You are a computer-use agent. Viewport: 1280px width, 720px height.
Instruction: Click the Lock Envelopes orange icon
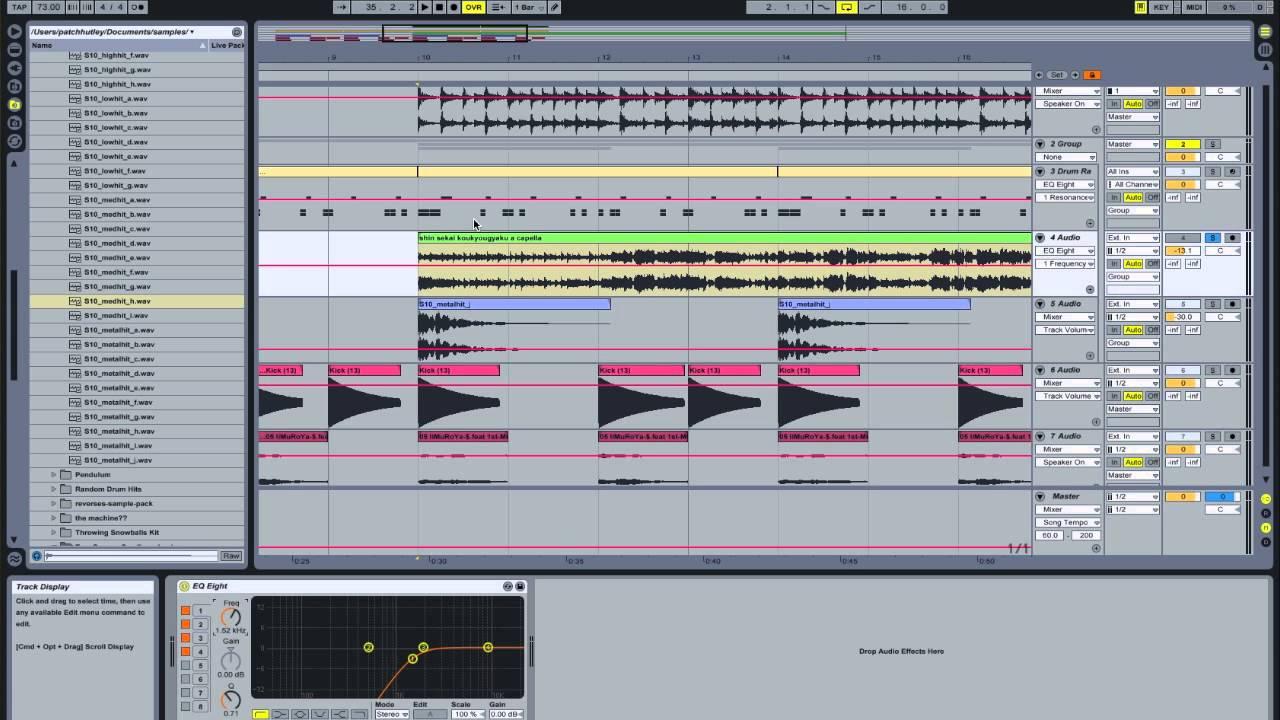pos(1092,75)
